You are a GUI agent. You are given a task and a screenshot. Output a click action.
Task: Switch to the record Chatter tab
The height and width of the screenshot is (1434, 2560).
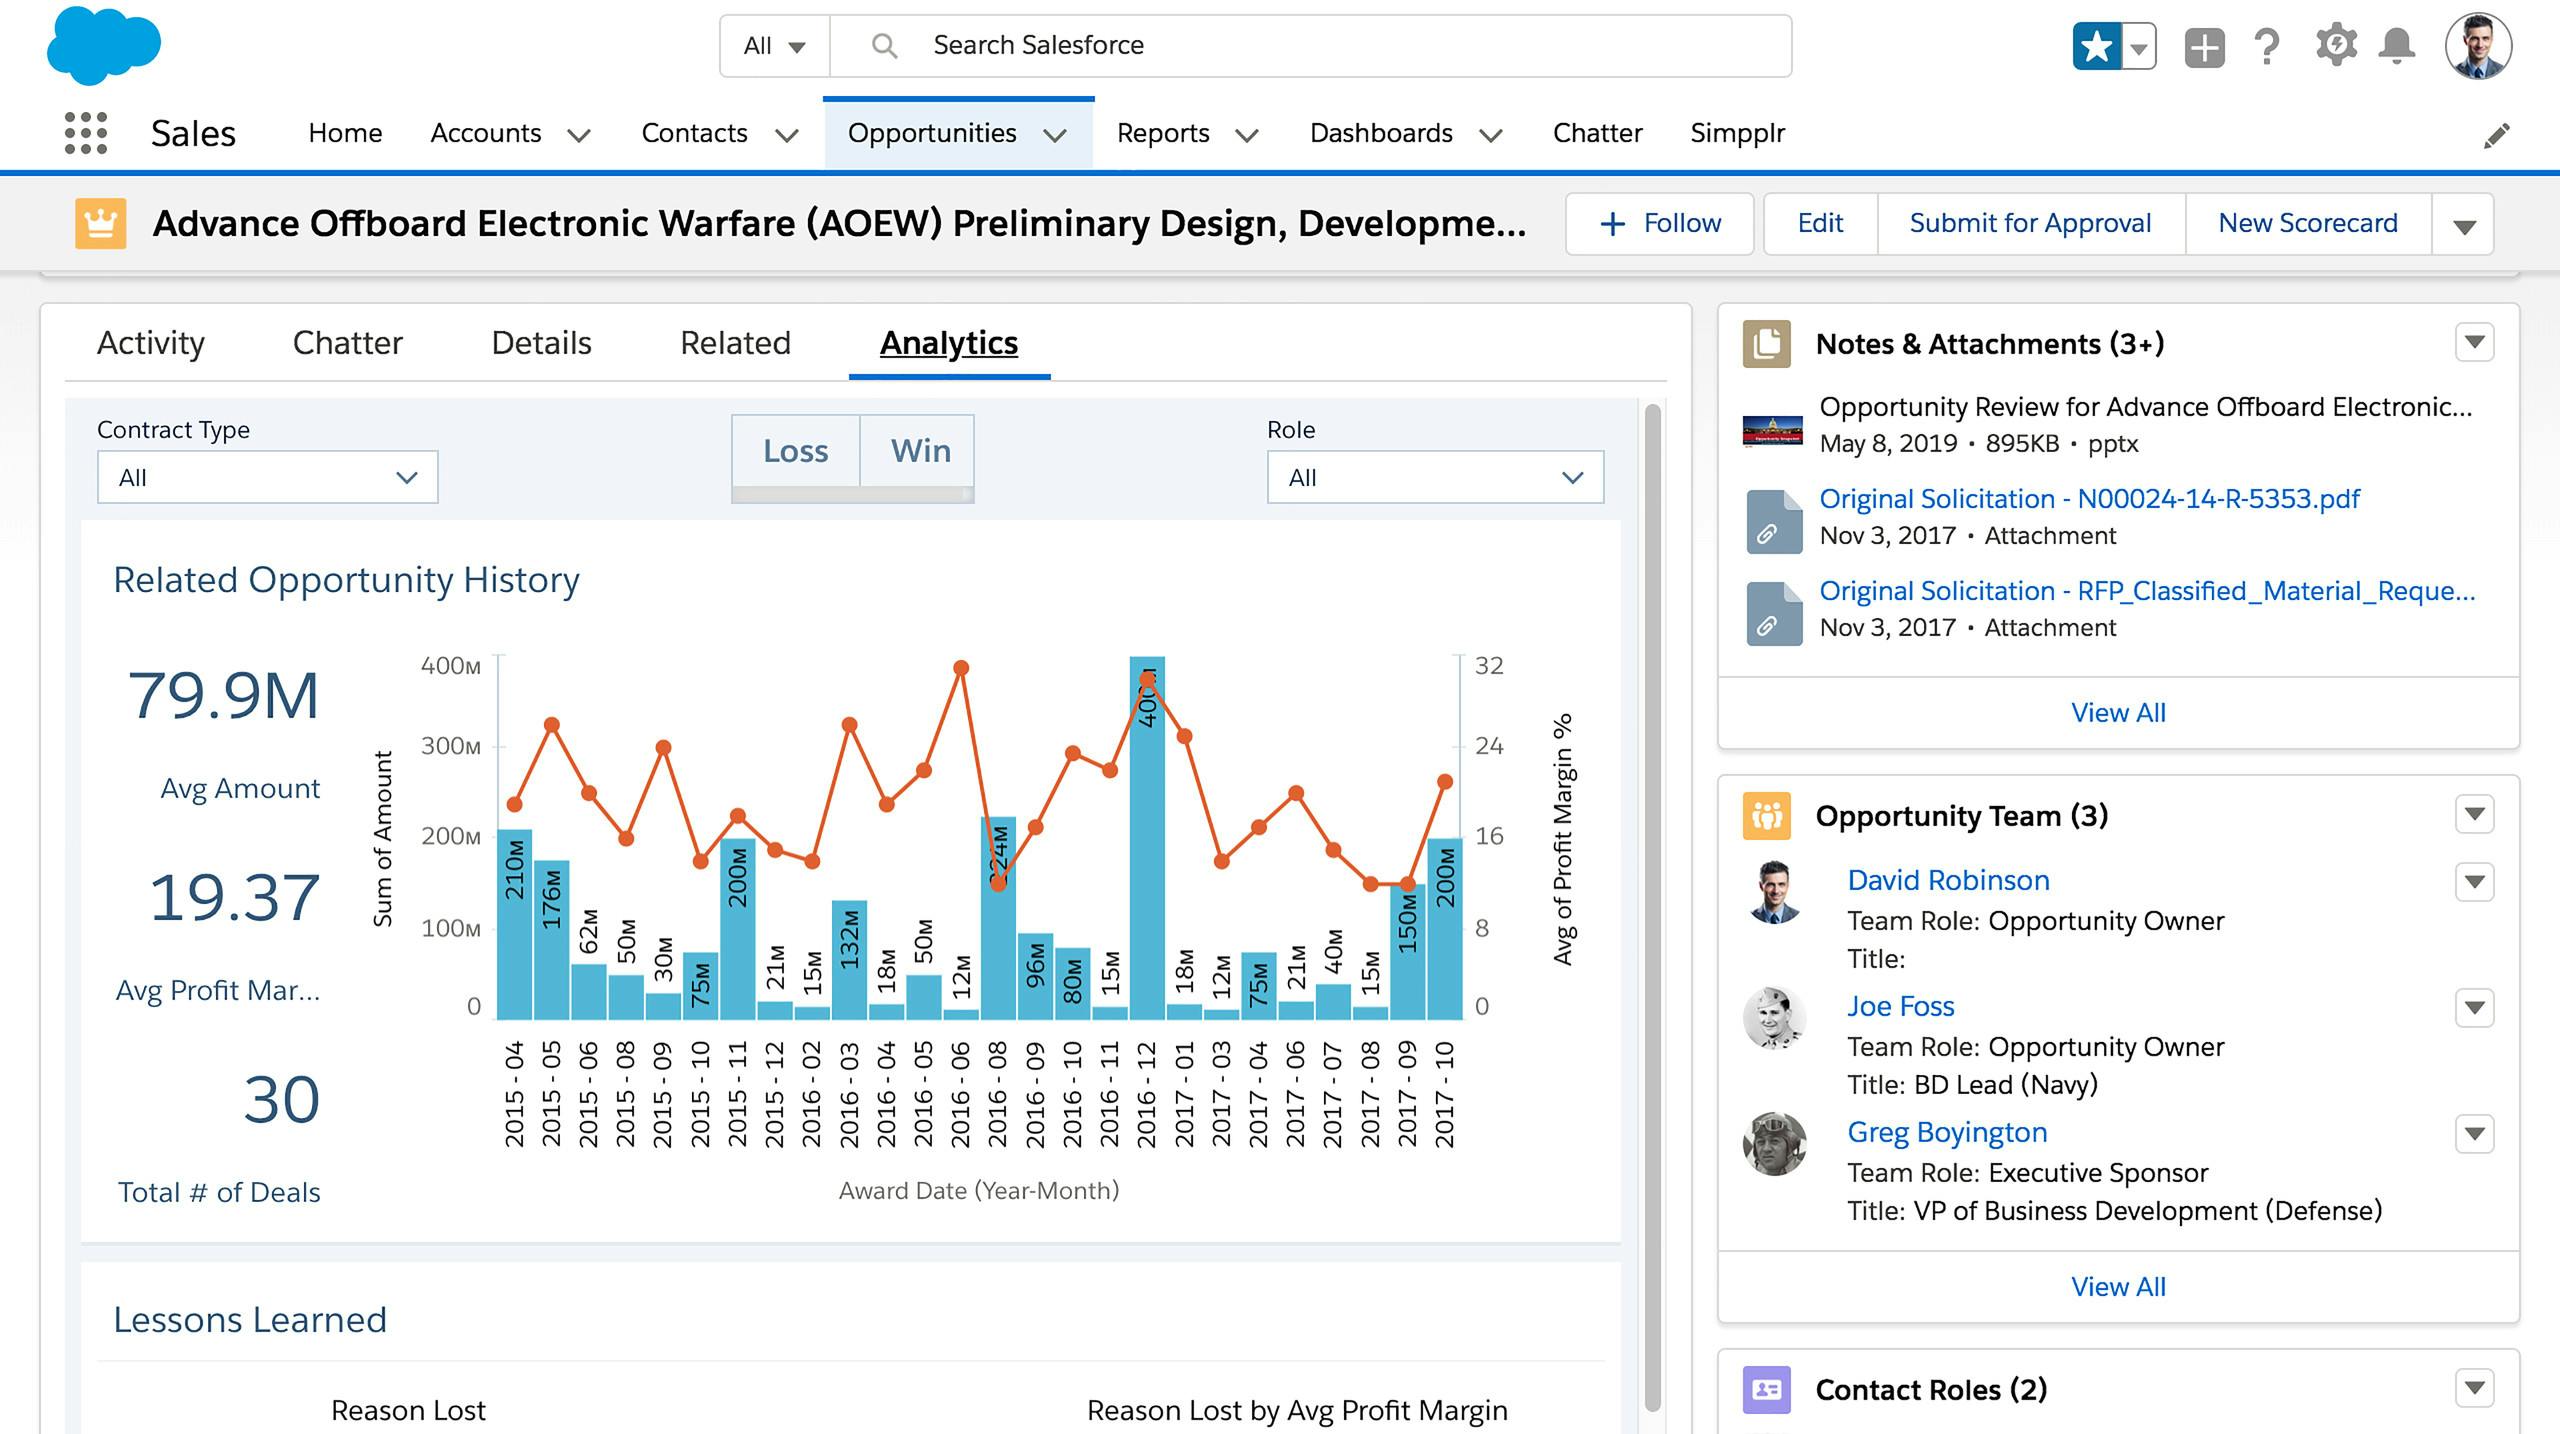point(348,343)
